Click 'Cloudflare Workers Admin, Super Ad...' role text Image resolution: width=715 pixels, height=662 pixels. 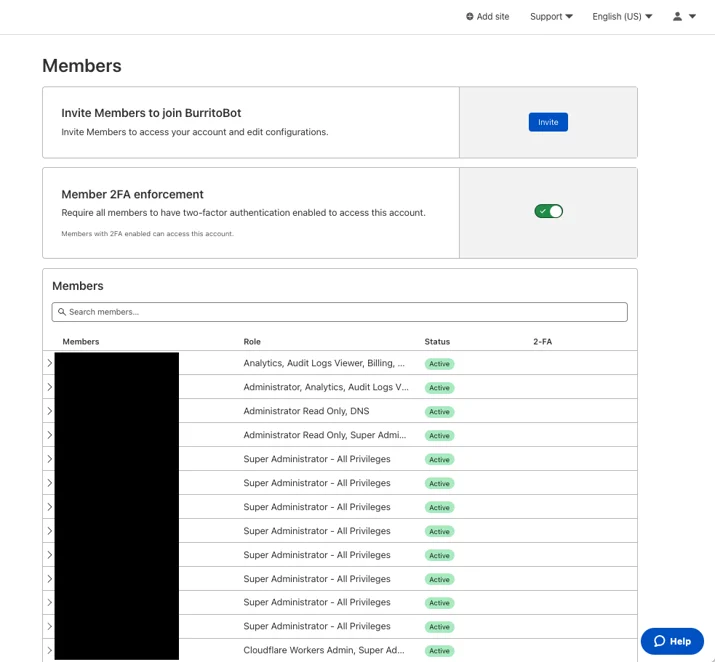[324, 650]
